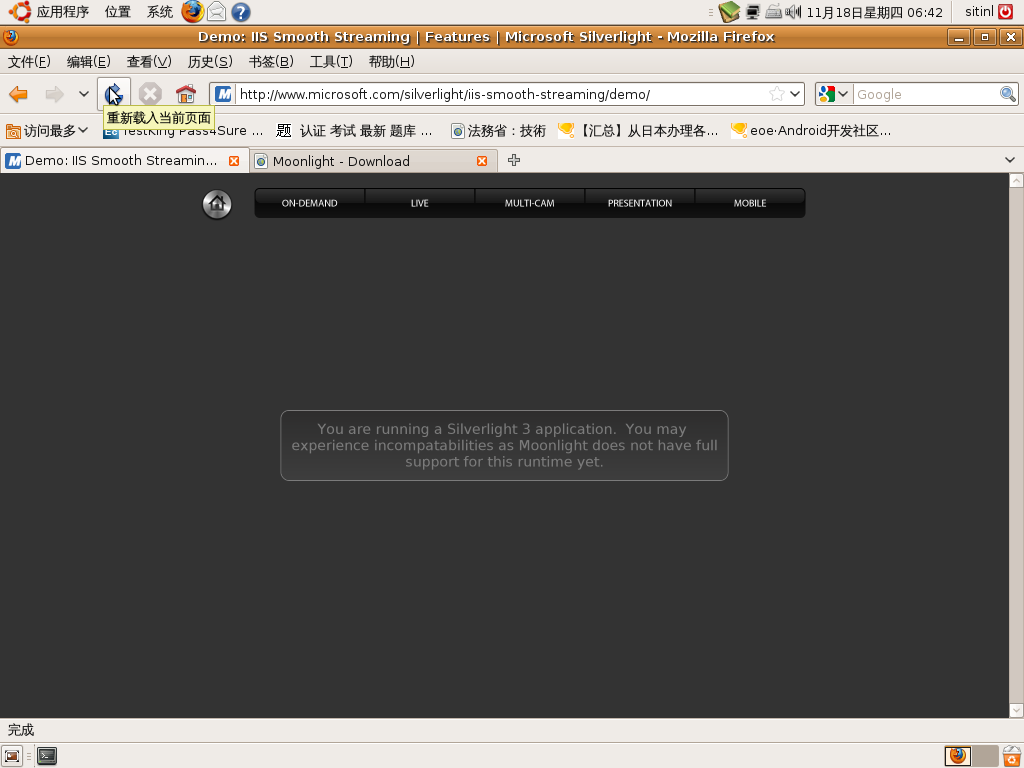Reload the current page
This screenshot has height=768, width=1024.
coord(114,94)
